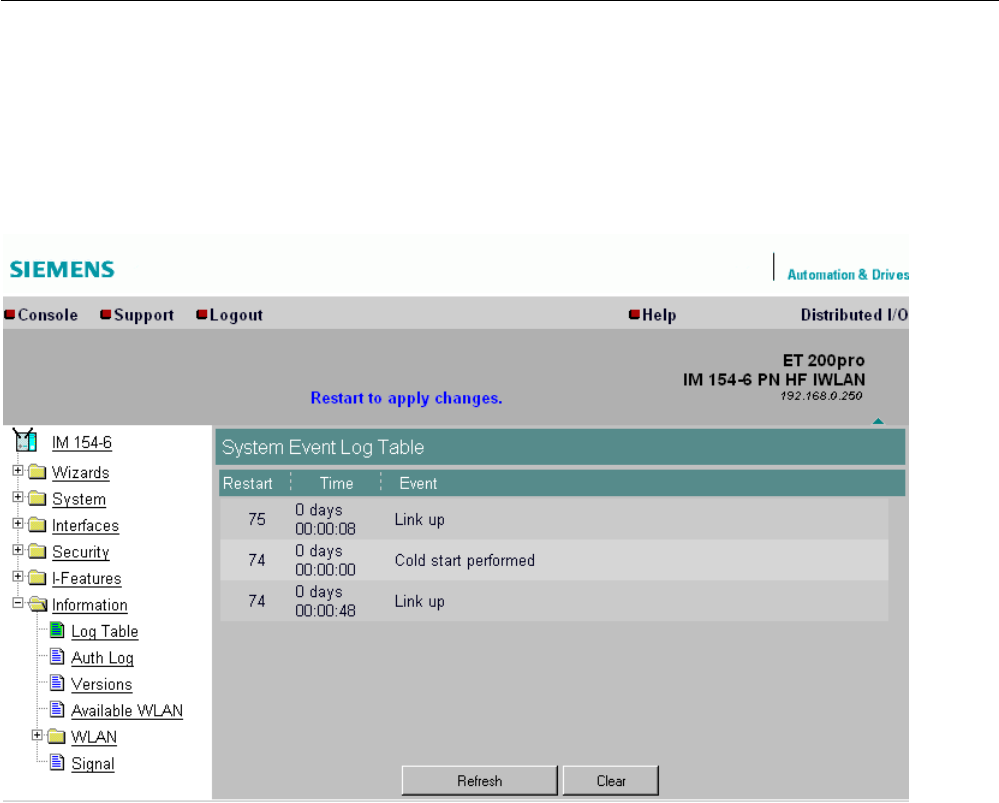Click the red bullet beside Logout
This screenshot has width=999, height=803.
202,314
